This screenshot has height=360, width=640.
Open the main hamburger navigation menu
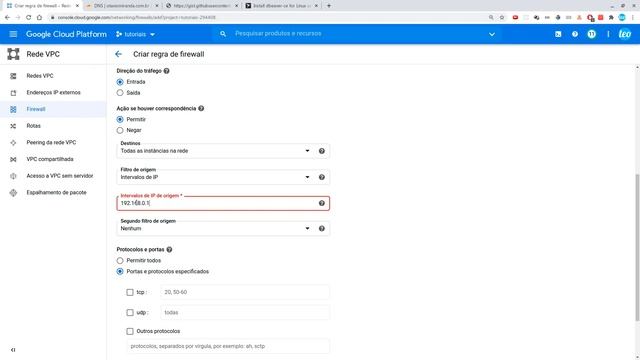[13, 34]
